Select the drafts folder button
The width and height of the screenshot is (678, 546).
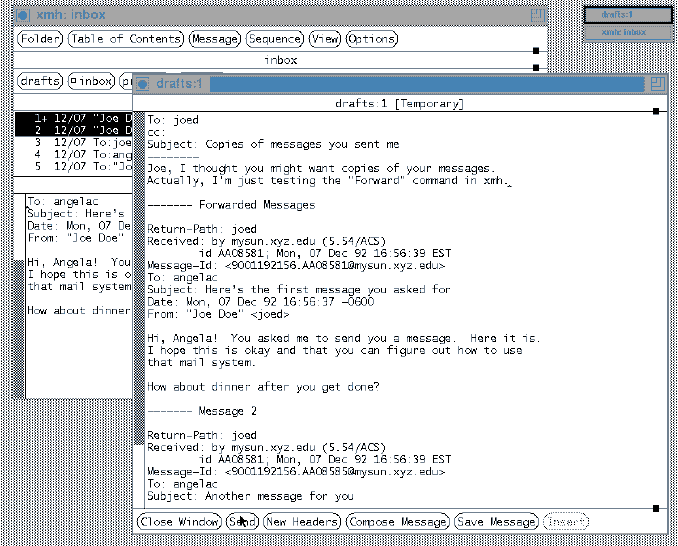39,81
